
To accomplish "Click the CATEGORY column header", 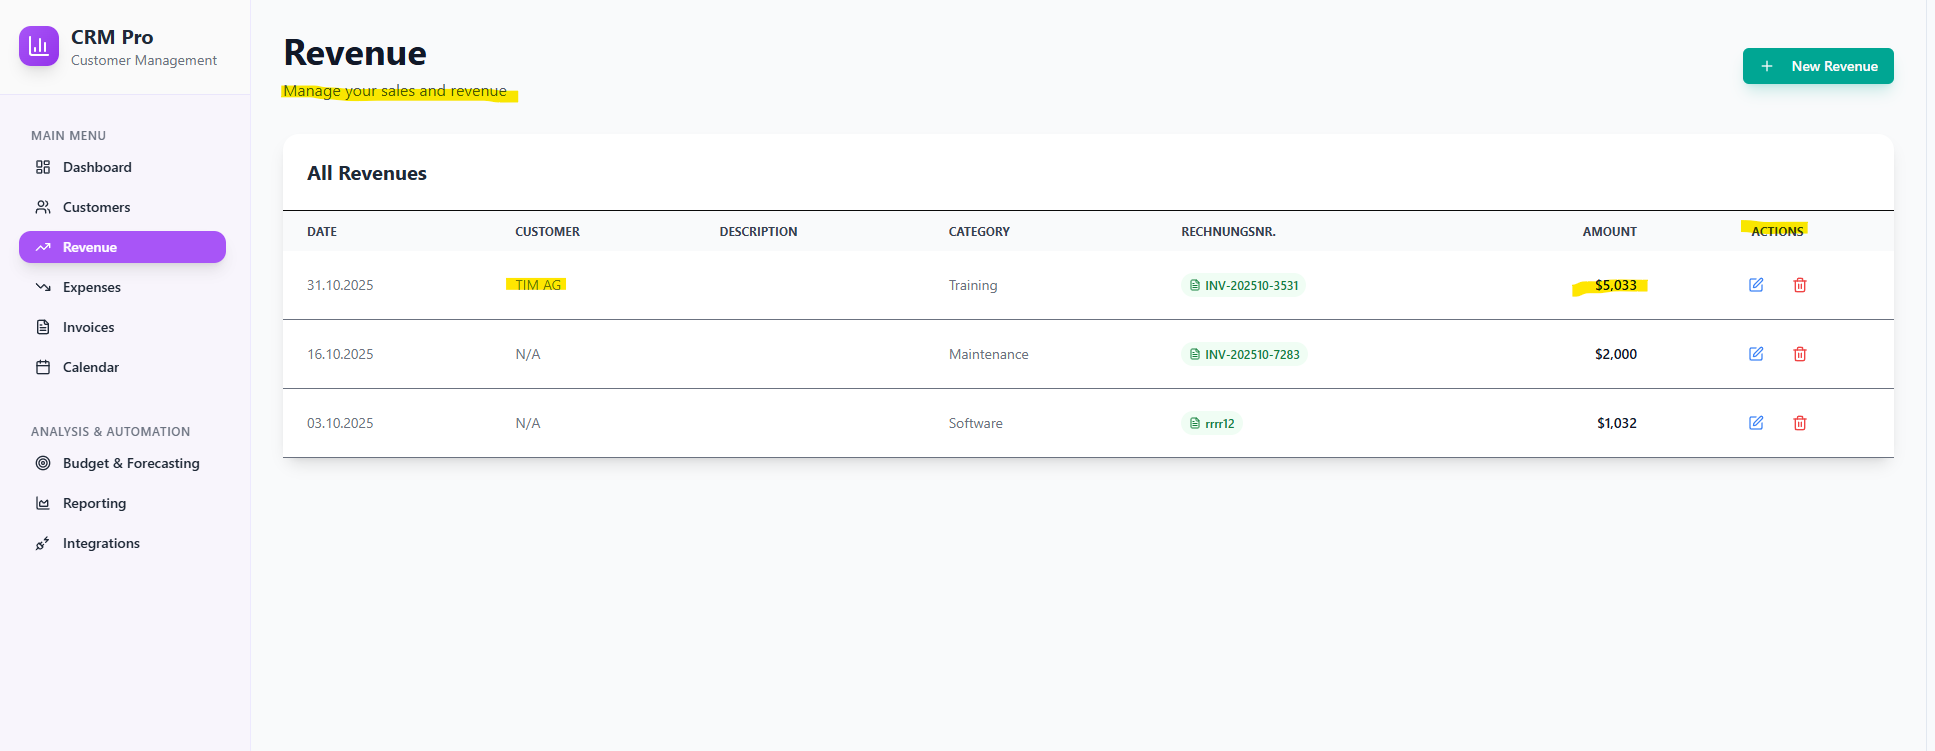I will point(979,231).
